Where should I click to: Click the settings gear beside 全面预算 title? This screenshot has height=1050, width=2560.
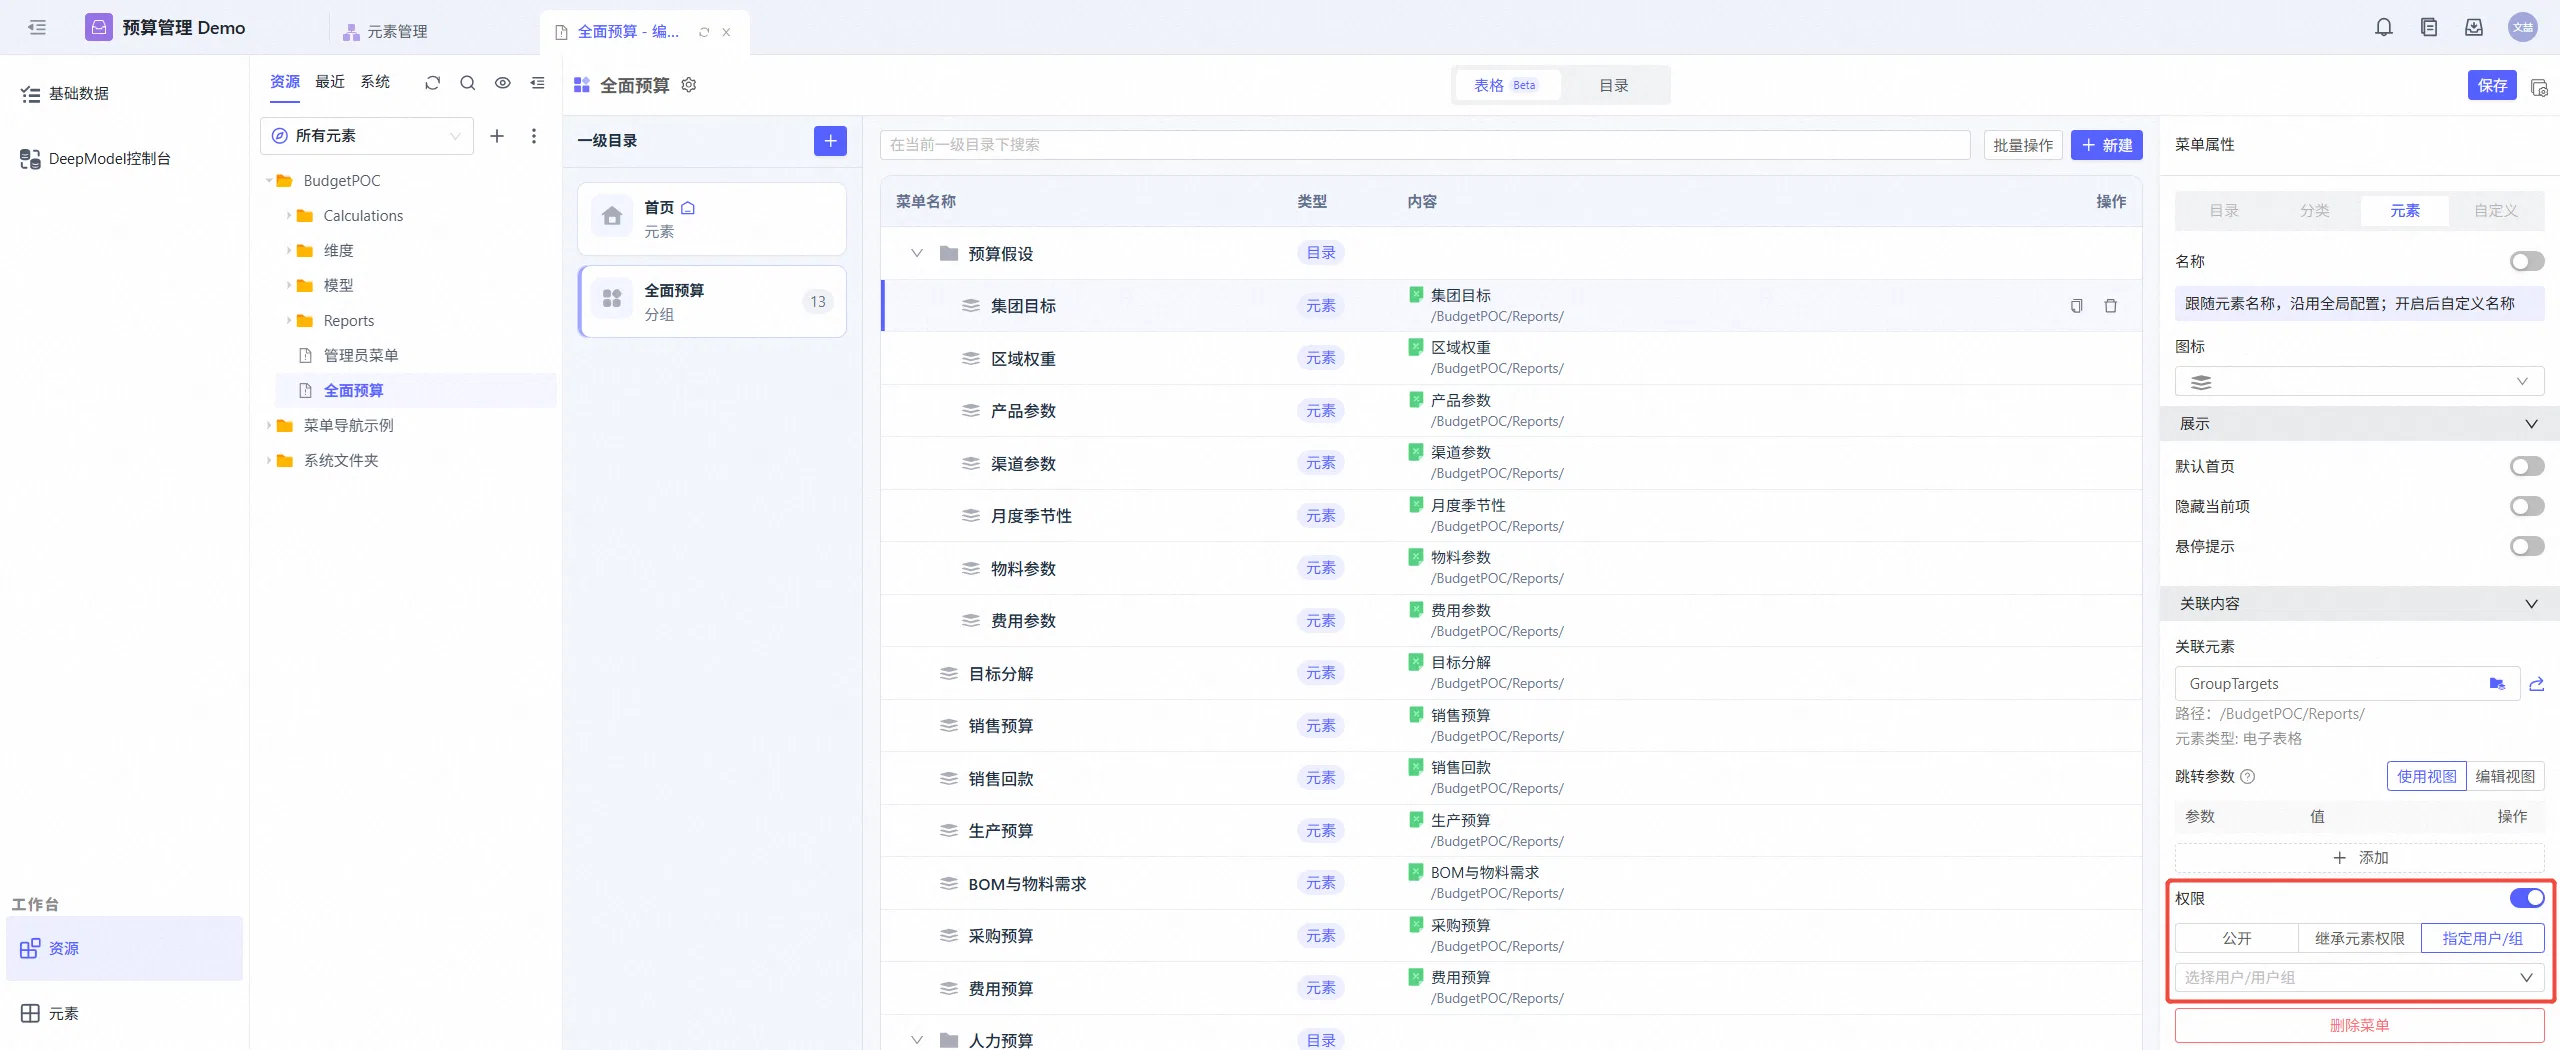click(689, 85)
